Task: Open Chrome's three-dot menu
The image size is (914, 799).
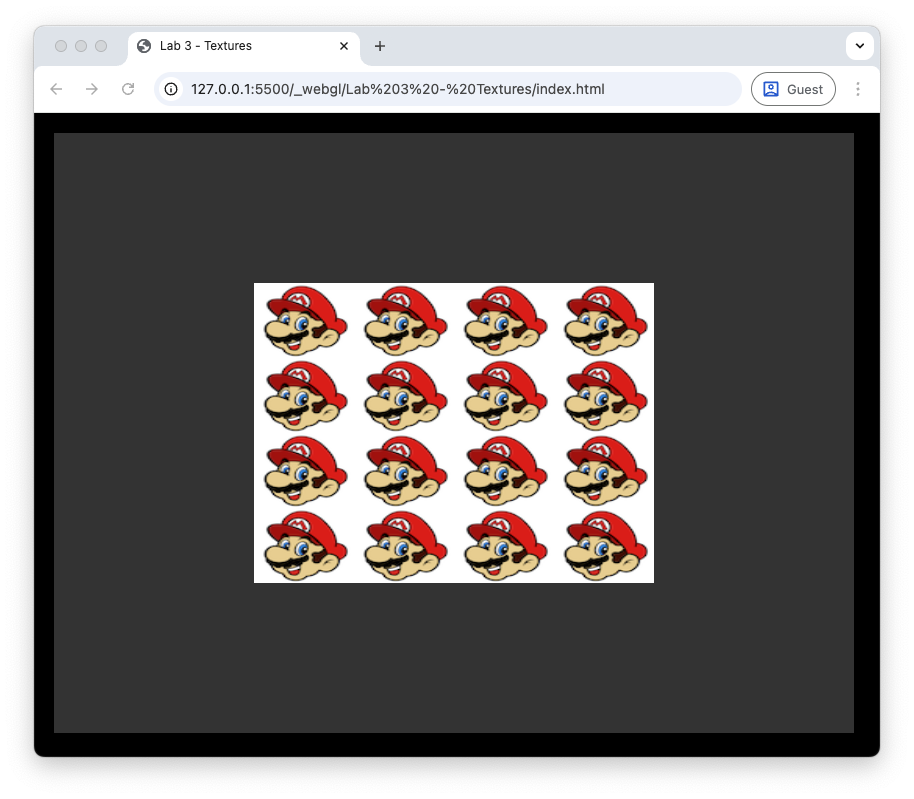Action: point(858,89)
